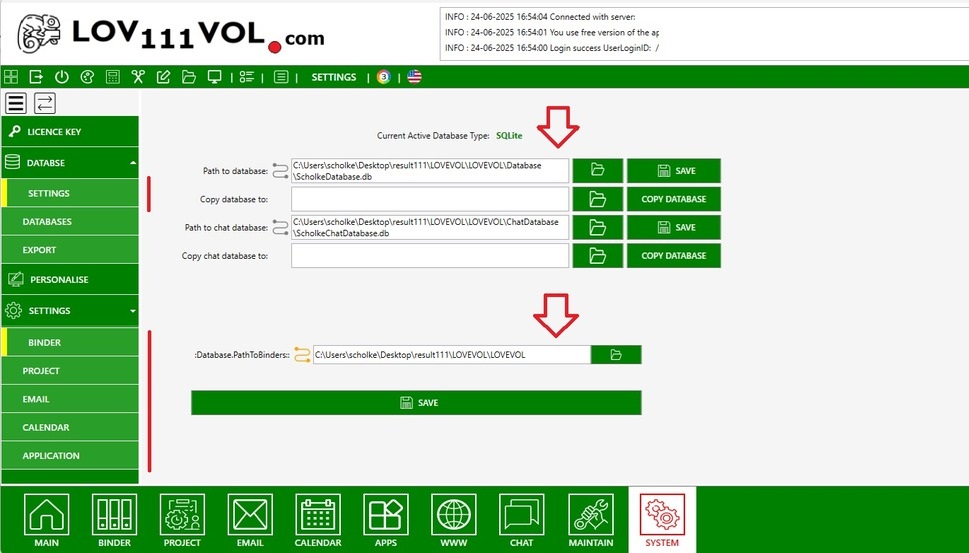Click the text lines document icon
The height and width of the screenshot is (553, 969).
[281, 77]
